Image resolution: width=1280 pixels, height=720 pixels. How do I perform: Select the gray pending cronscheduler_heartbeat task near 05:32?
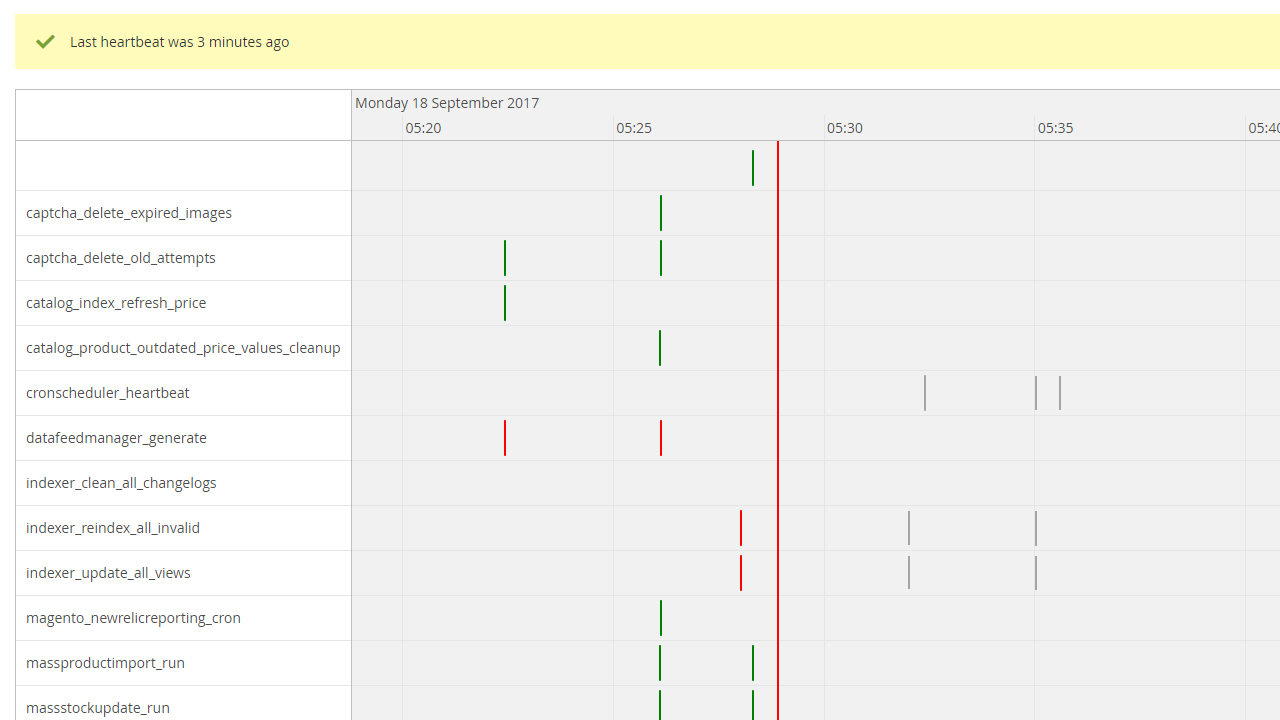click(925, 392)
